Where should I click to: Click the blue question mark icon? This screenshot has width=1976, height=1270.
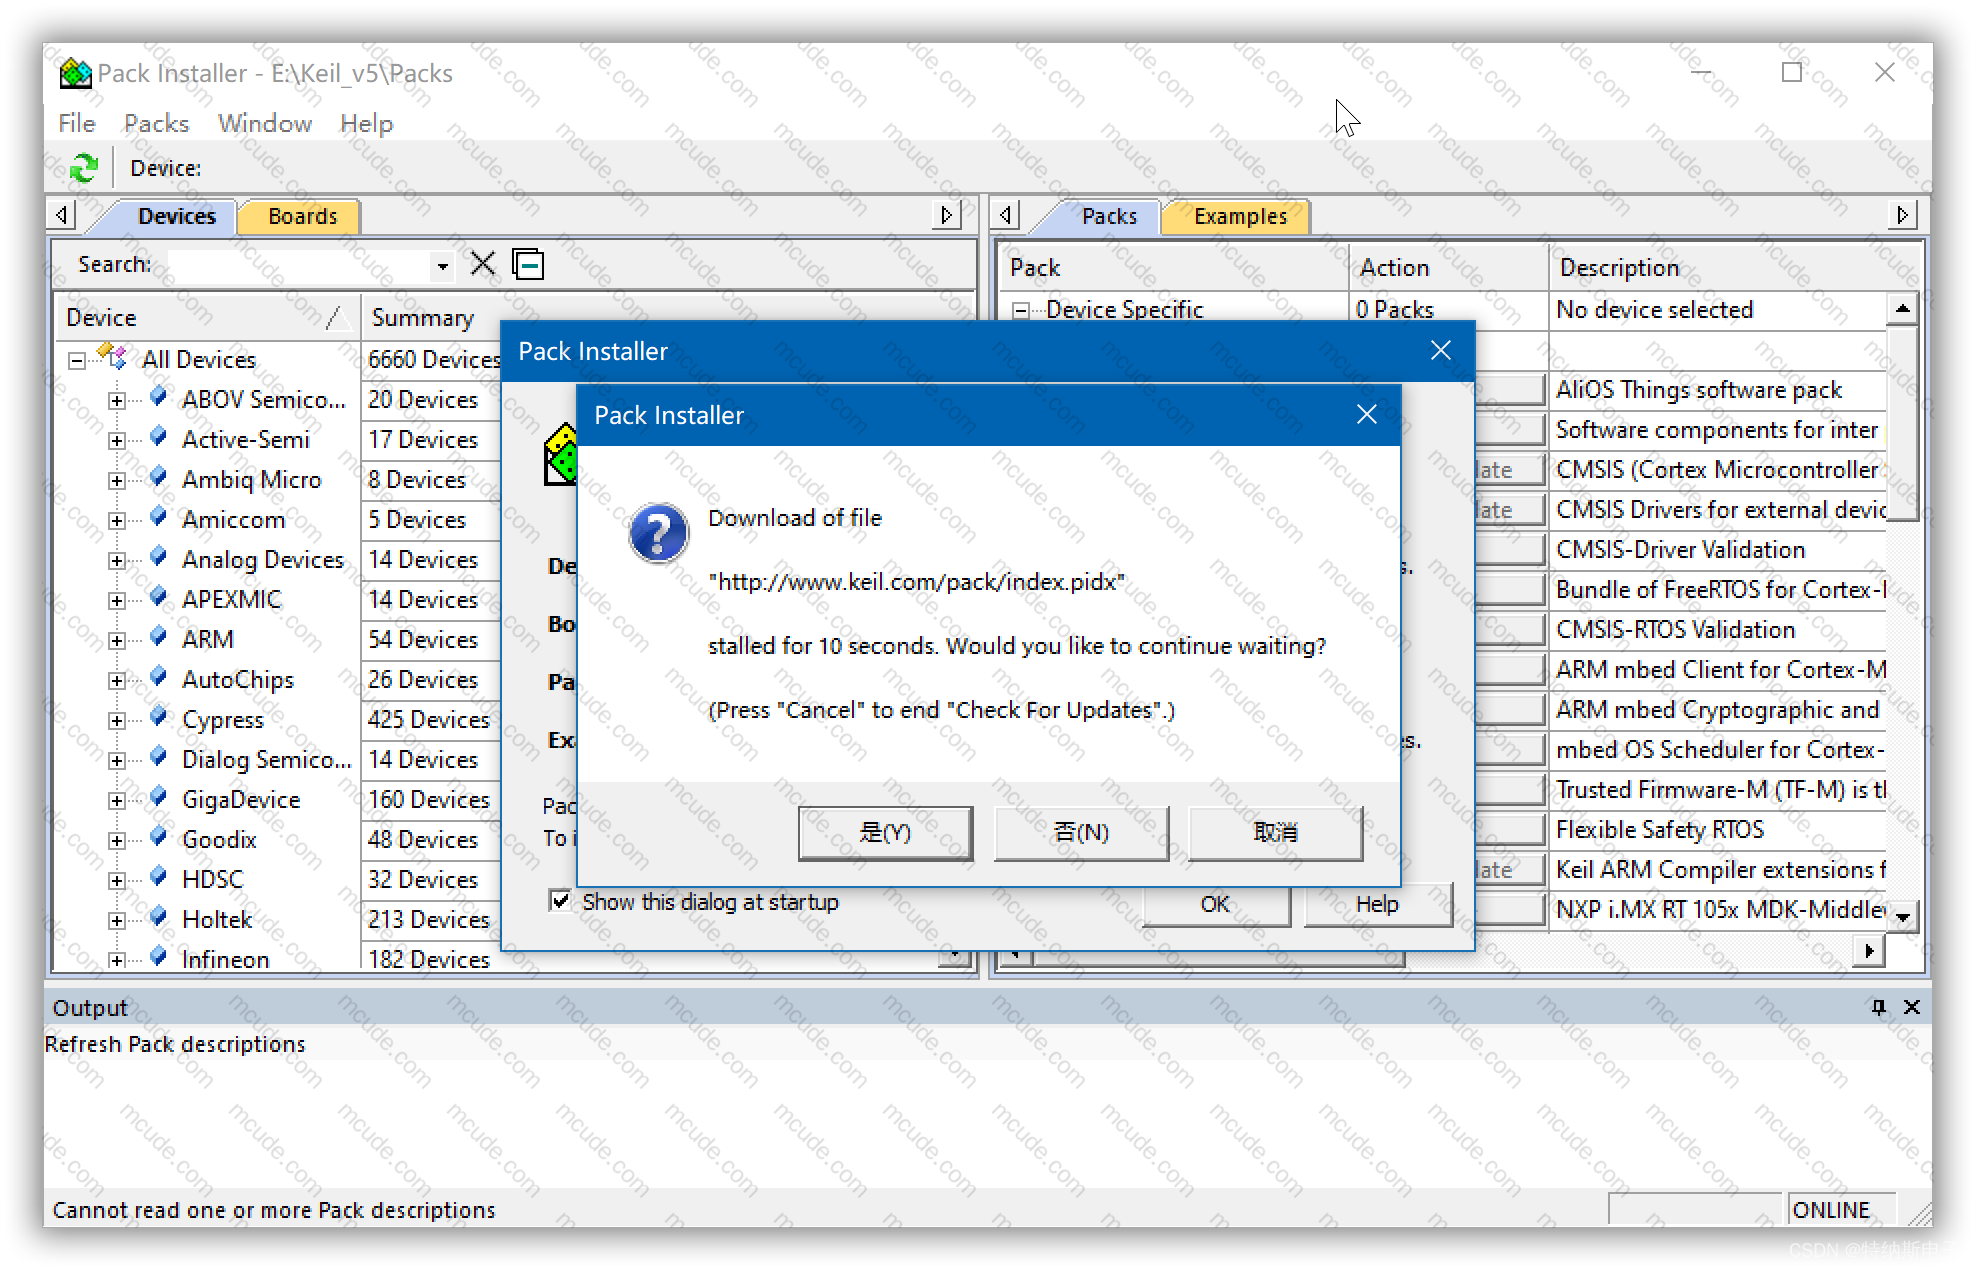click(x=657, y=533)
